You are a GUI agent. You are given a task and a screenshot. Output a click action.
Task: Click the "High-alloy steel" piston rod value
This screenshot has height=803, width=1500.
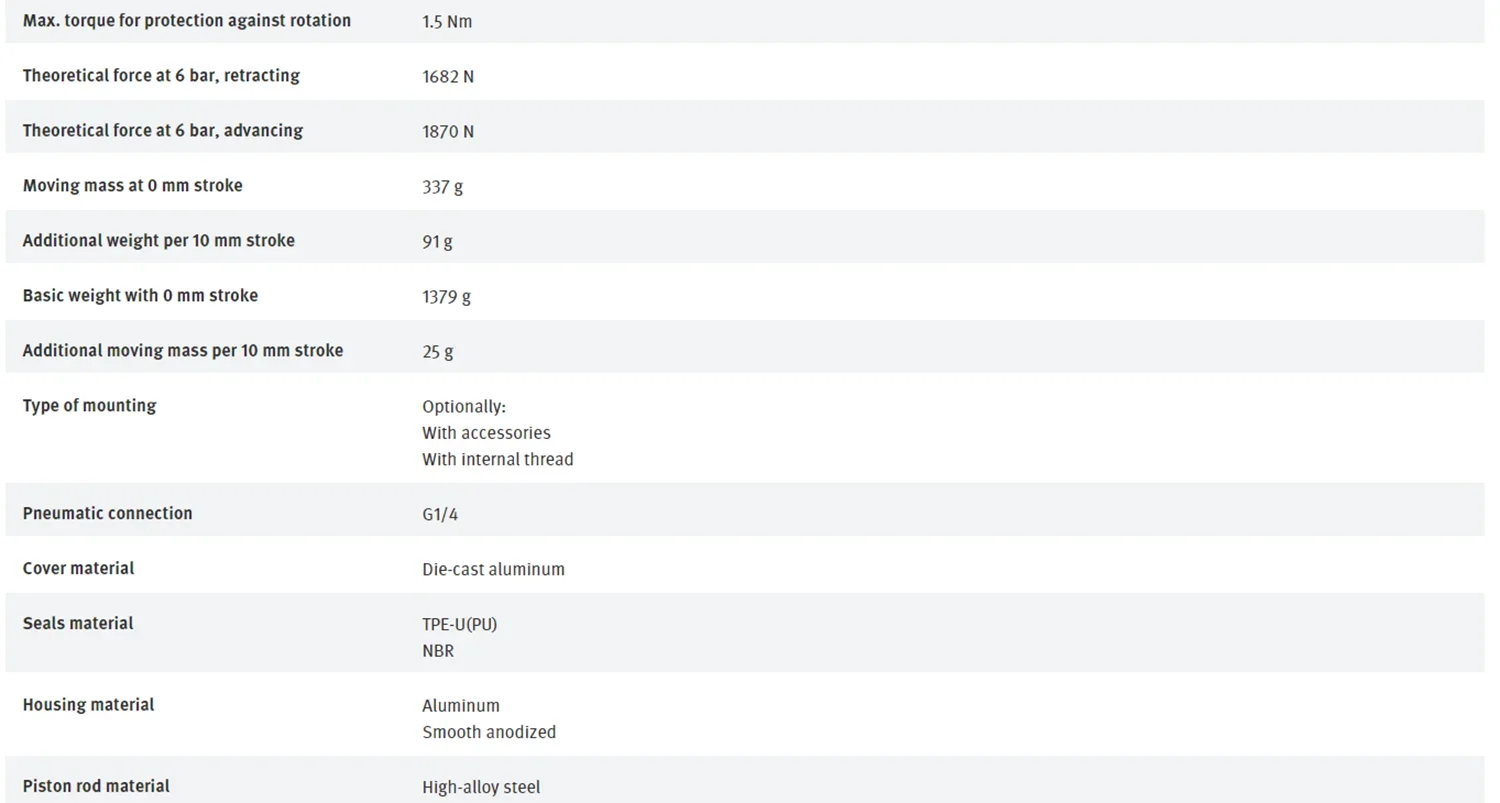click(x=480, y=788)
